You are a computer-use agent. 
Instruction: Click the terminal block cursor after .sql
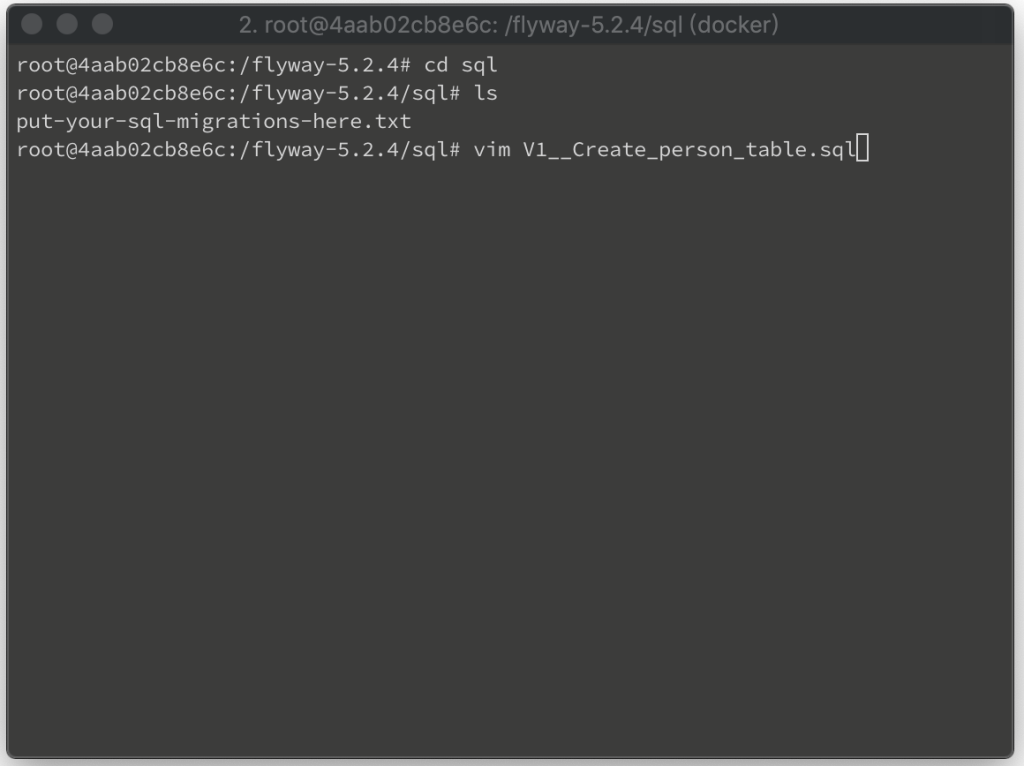pyautogui.click(x=863, y=148)
